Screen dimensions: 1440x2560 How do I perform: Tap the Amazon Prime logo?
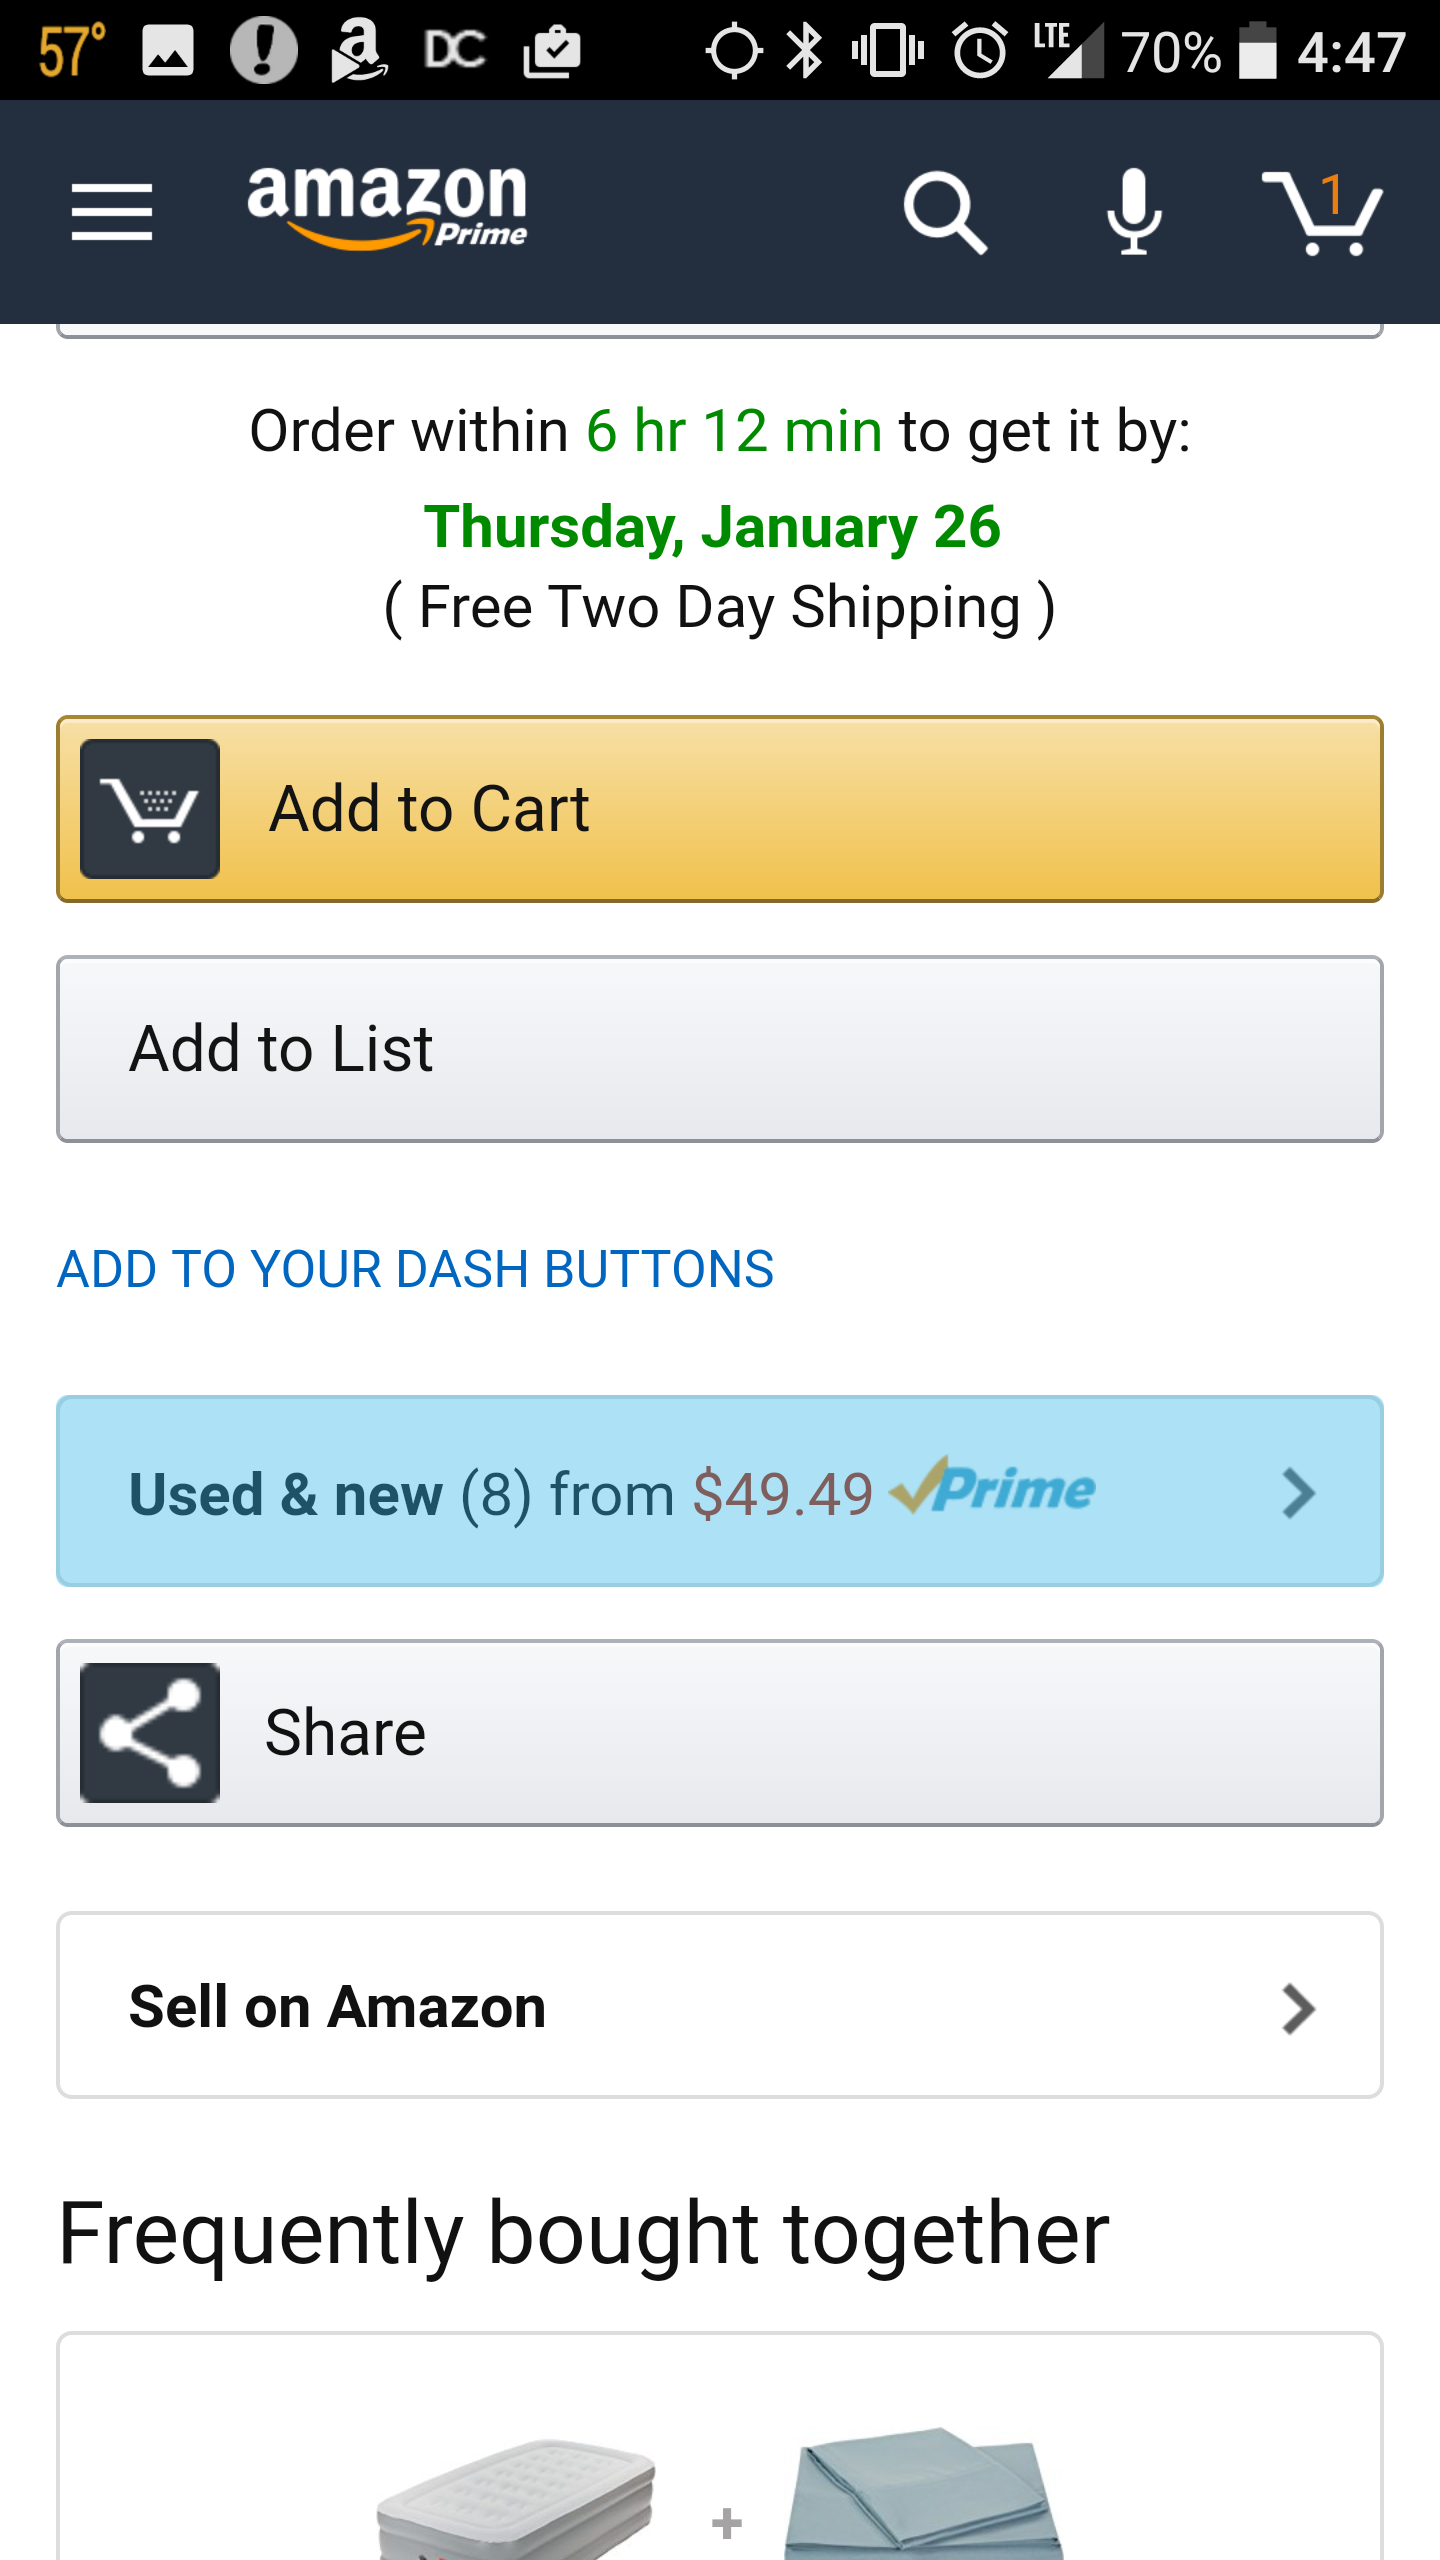[387, 206]
